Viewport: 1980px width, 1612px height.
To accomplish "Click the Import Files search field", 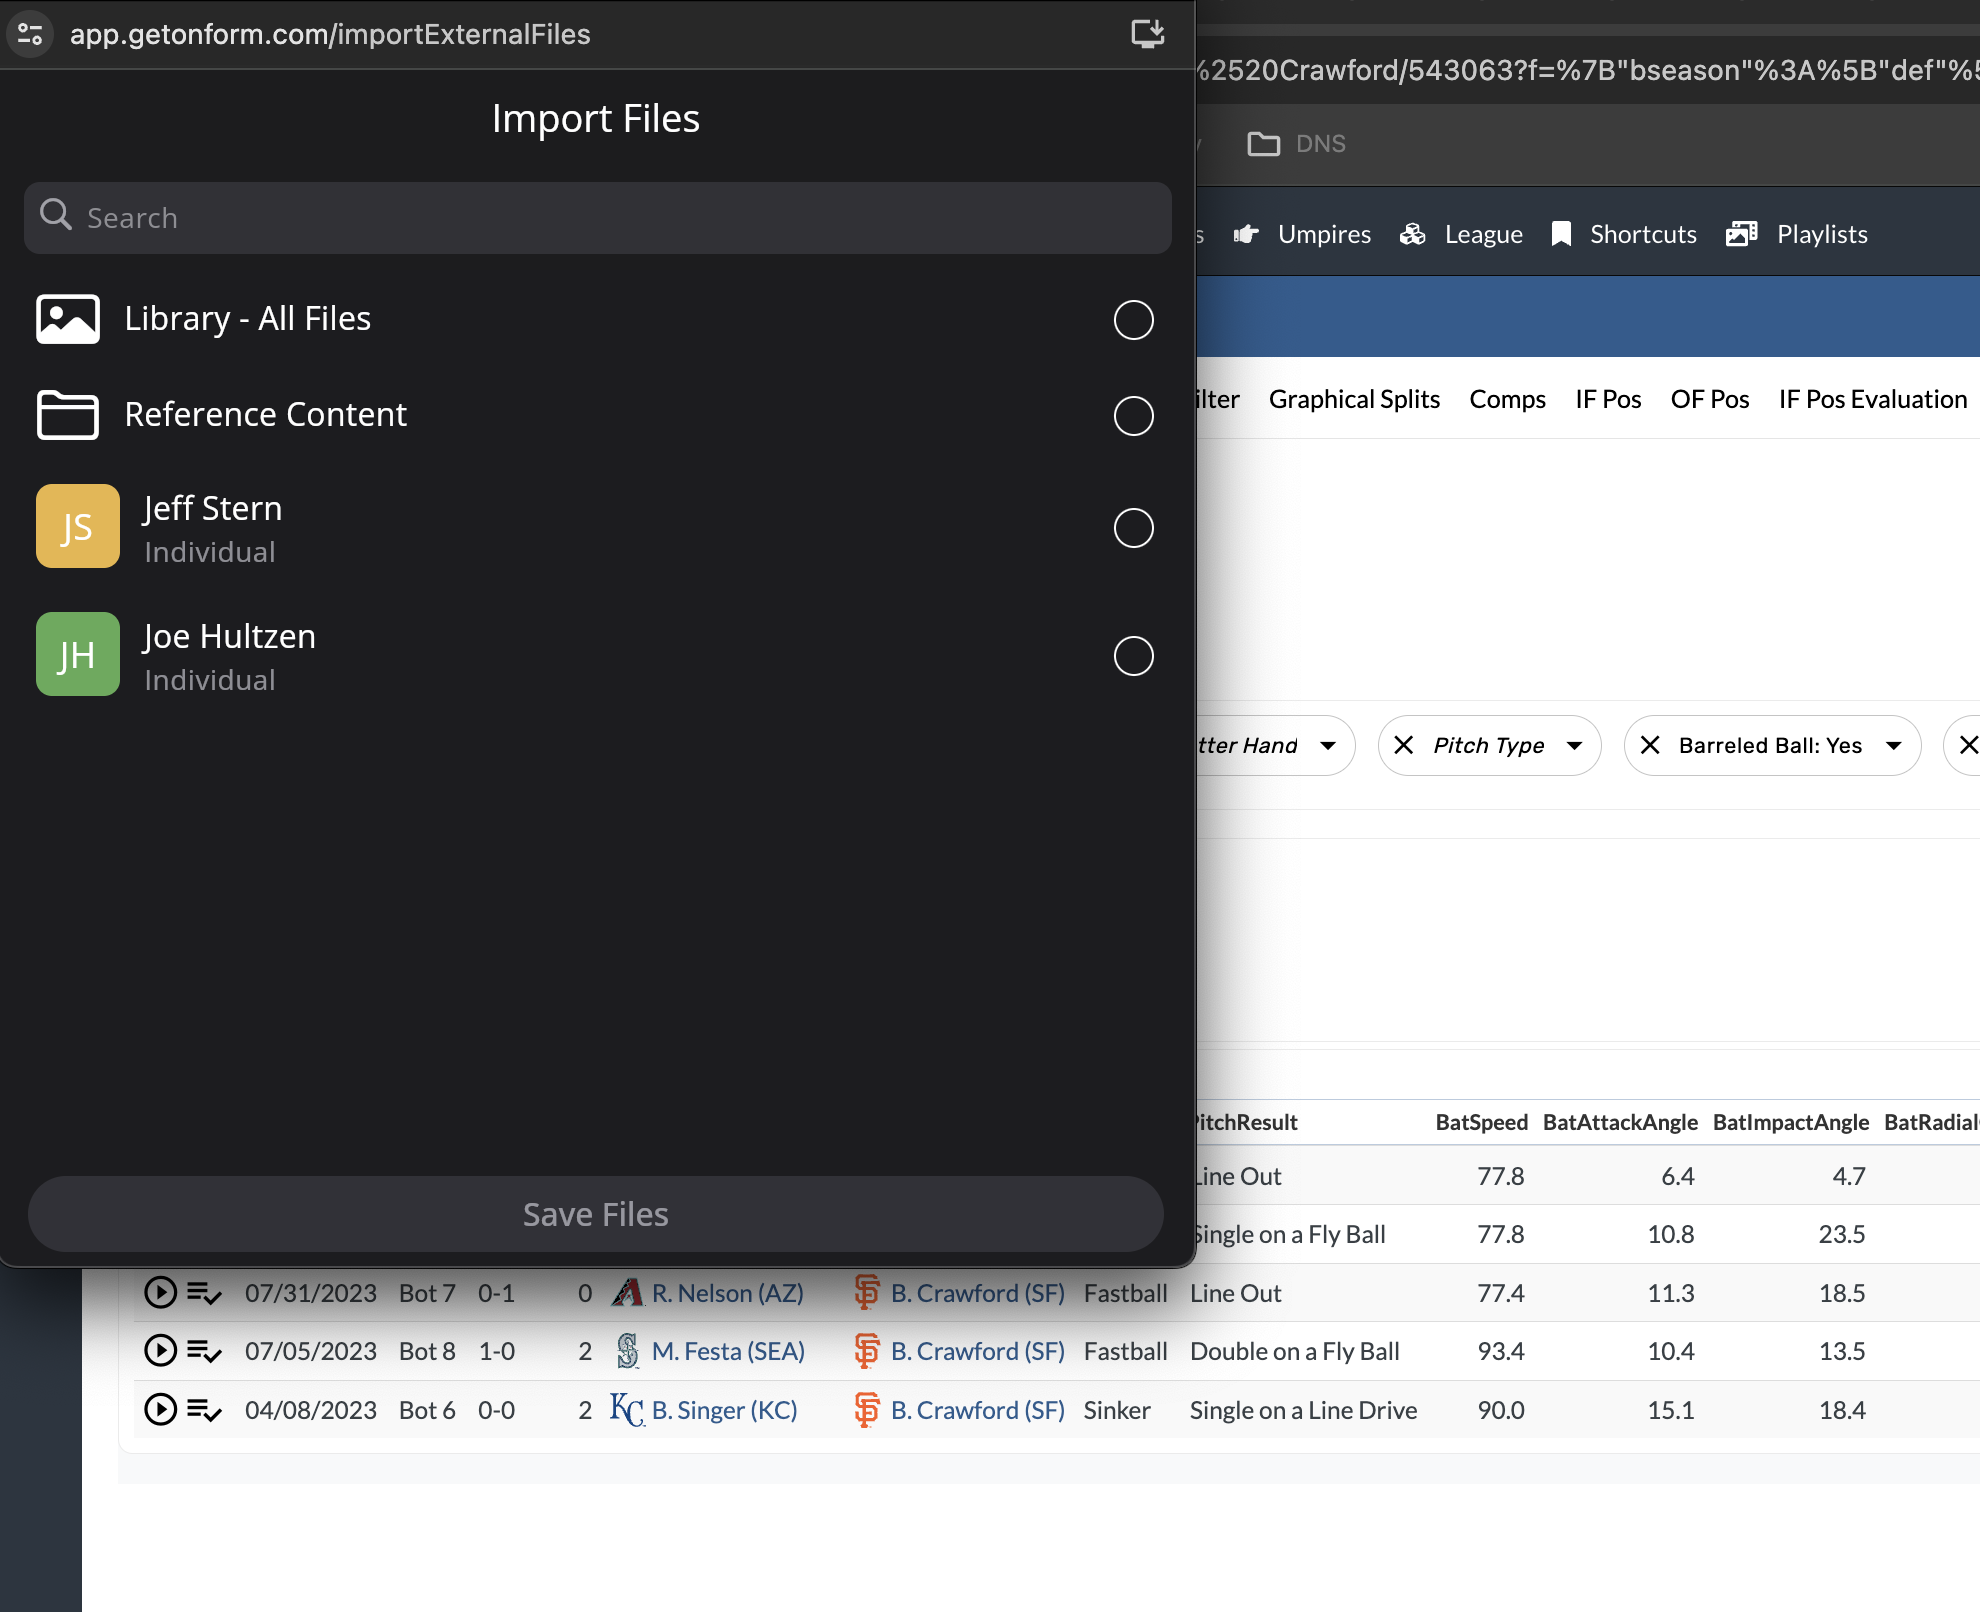I will point(597,218).
